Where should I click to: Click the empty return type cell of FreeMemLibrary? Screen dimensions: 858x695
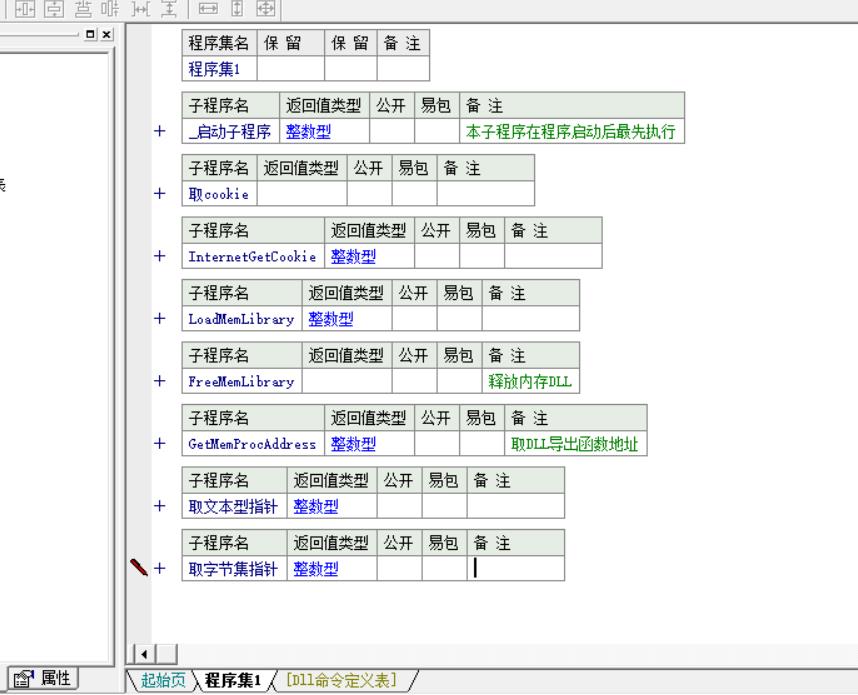pos(347,381)
